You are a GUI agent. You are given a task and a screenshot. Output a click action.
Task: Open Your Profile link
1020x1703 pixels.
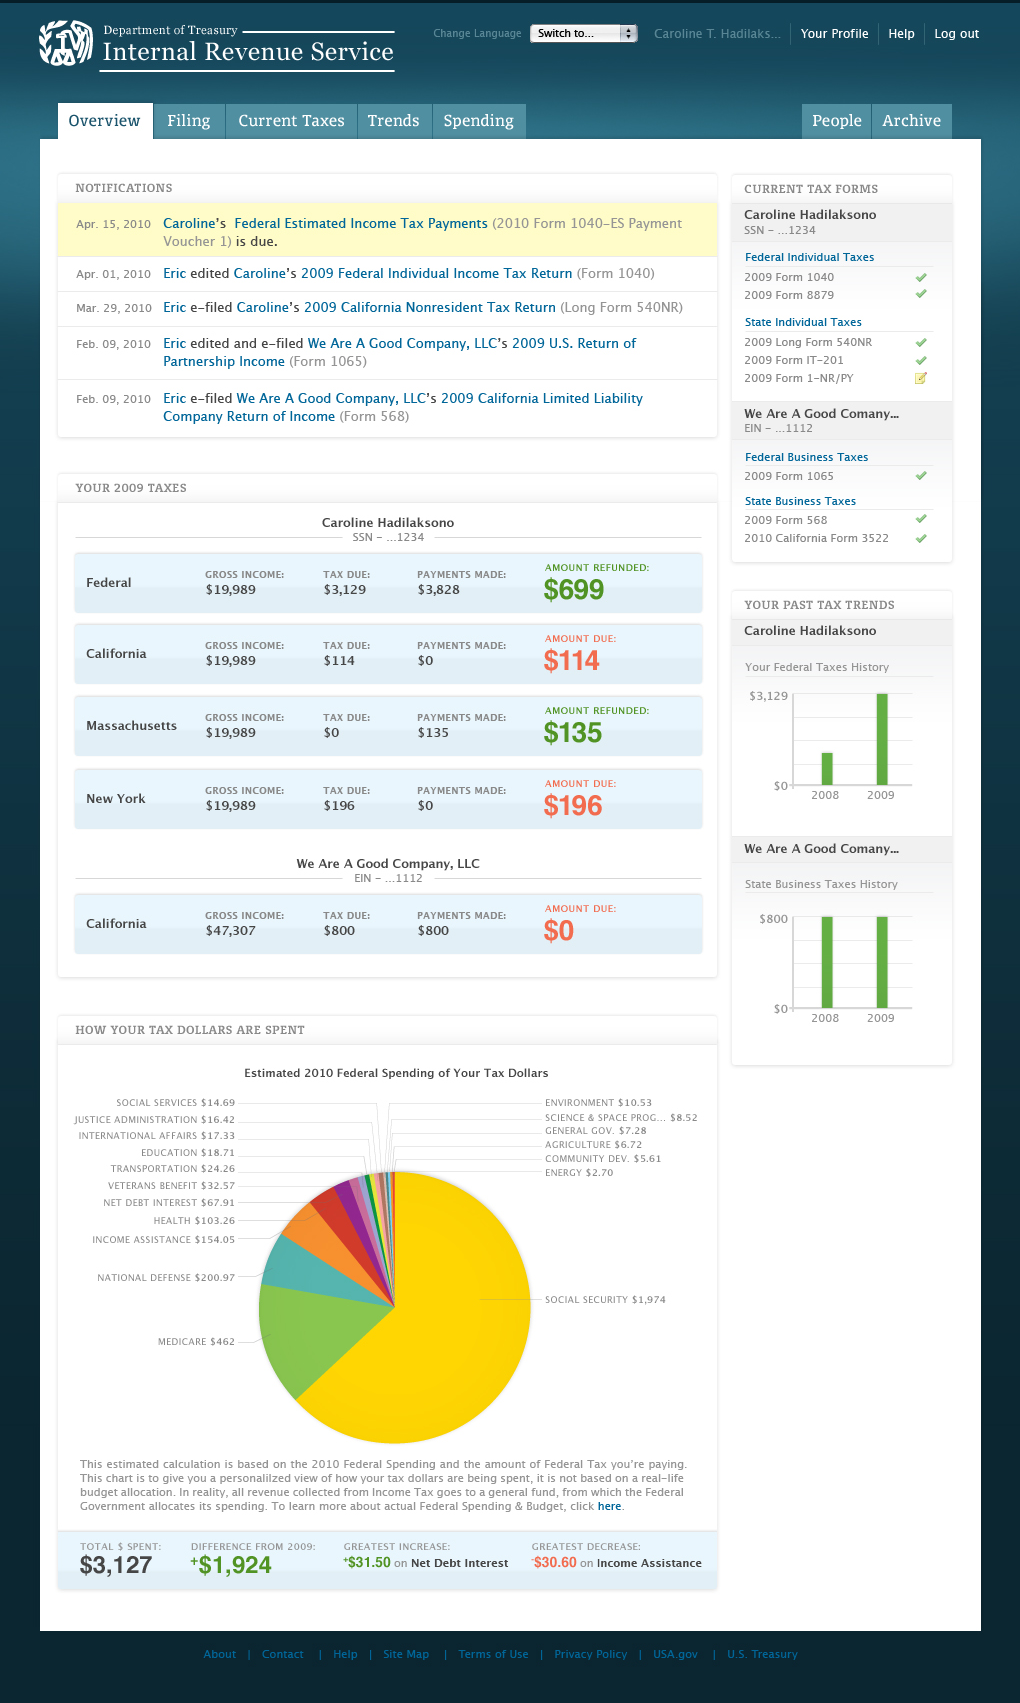pos(834,34)
